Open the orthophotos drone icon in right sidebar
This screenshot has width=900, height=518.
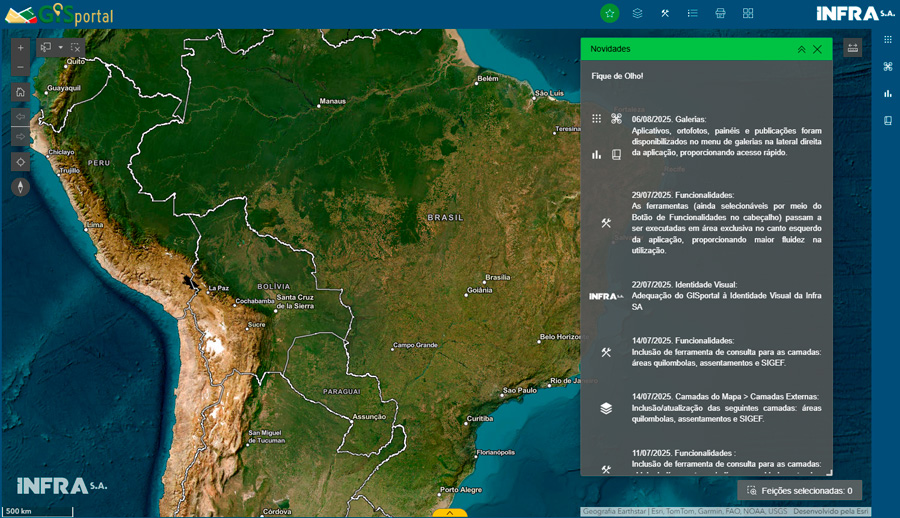888,67
